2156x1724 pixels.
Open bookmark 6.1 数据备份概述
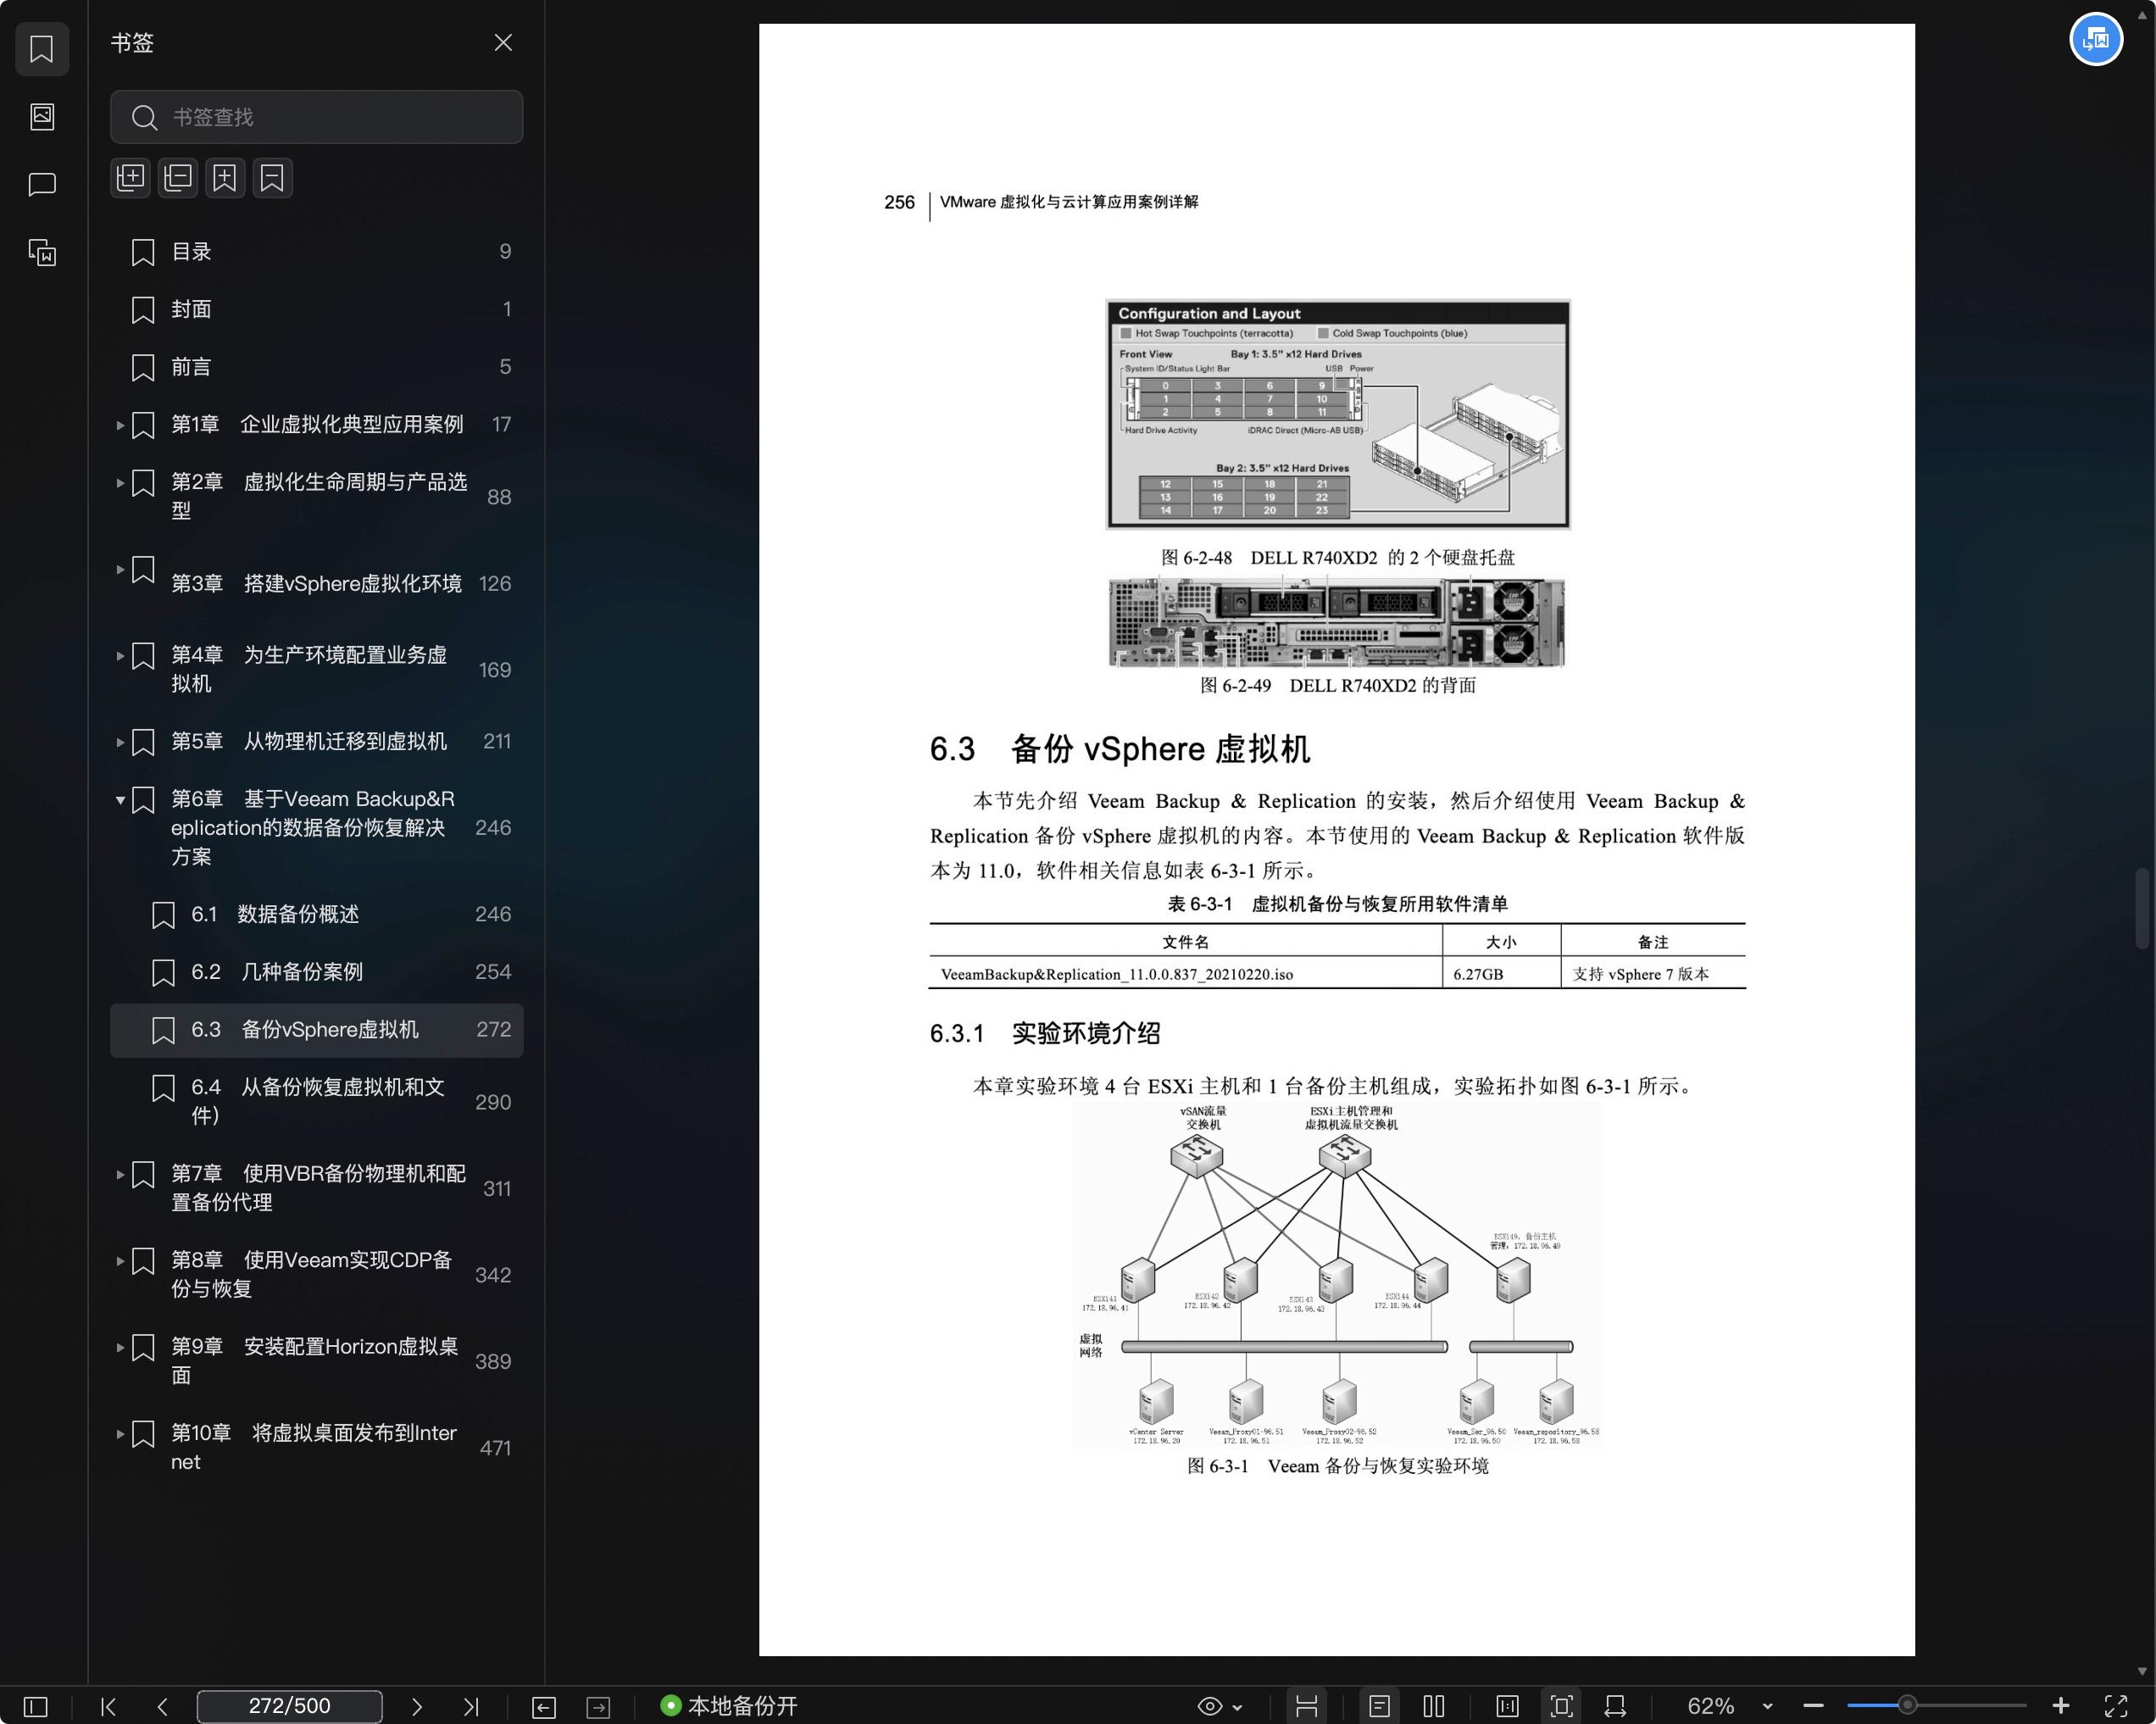click(317, 915)
